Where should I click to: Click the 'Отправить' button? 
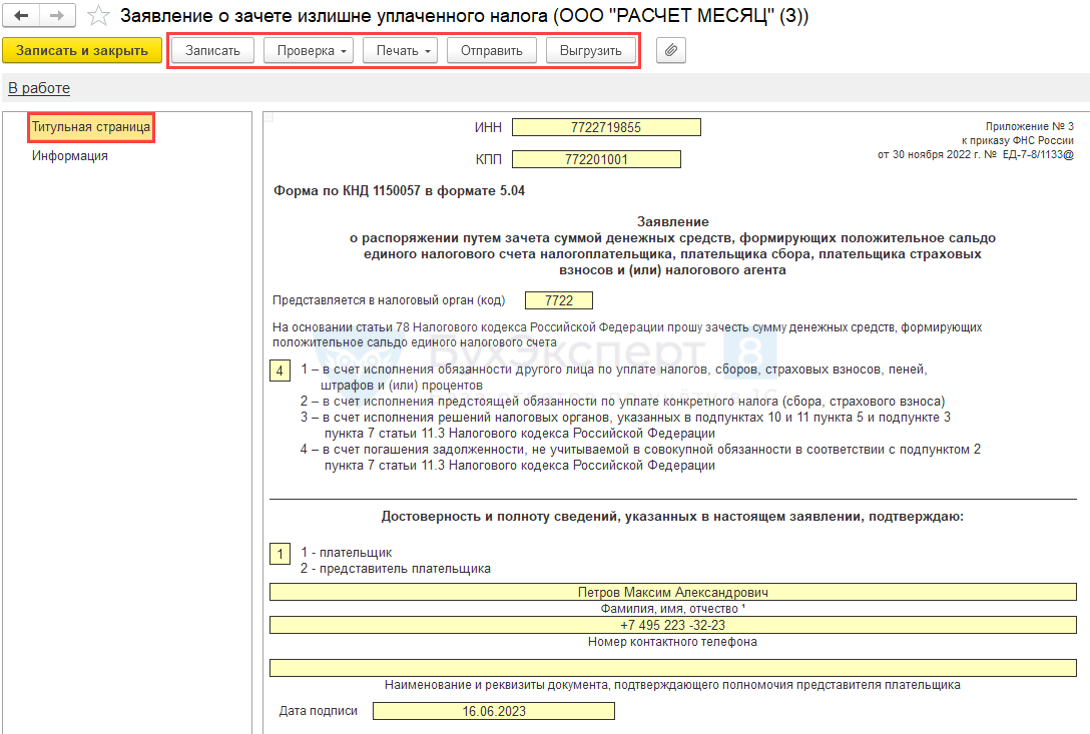click(x=491, y=50)
